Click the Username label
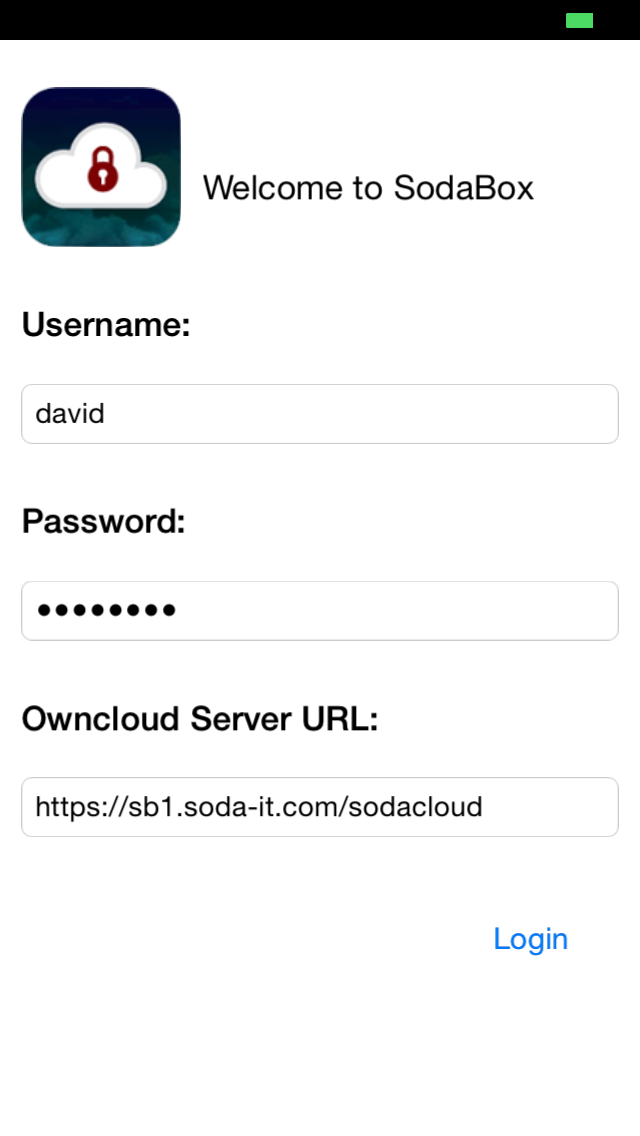The height and width of the screenshot is (1136, 640). click(x=106, y=325)
